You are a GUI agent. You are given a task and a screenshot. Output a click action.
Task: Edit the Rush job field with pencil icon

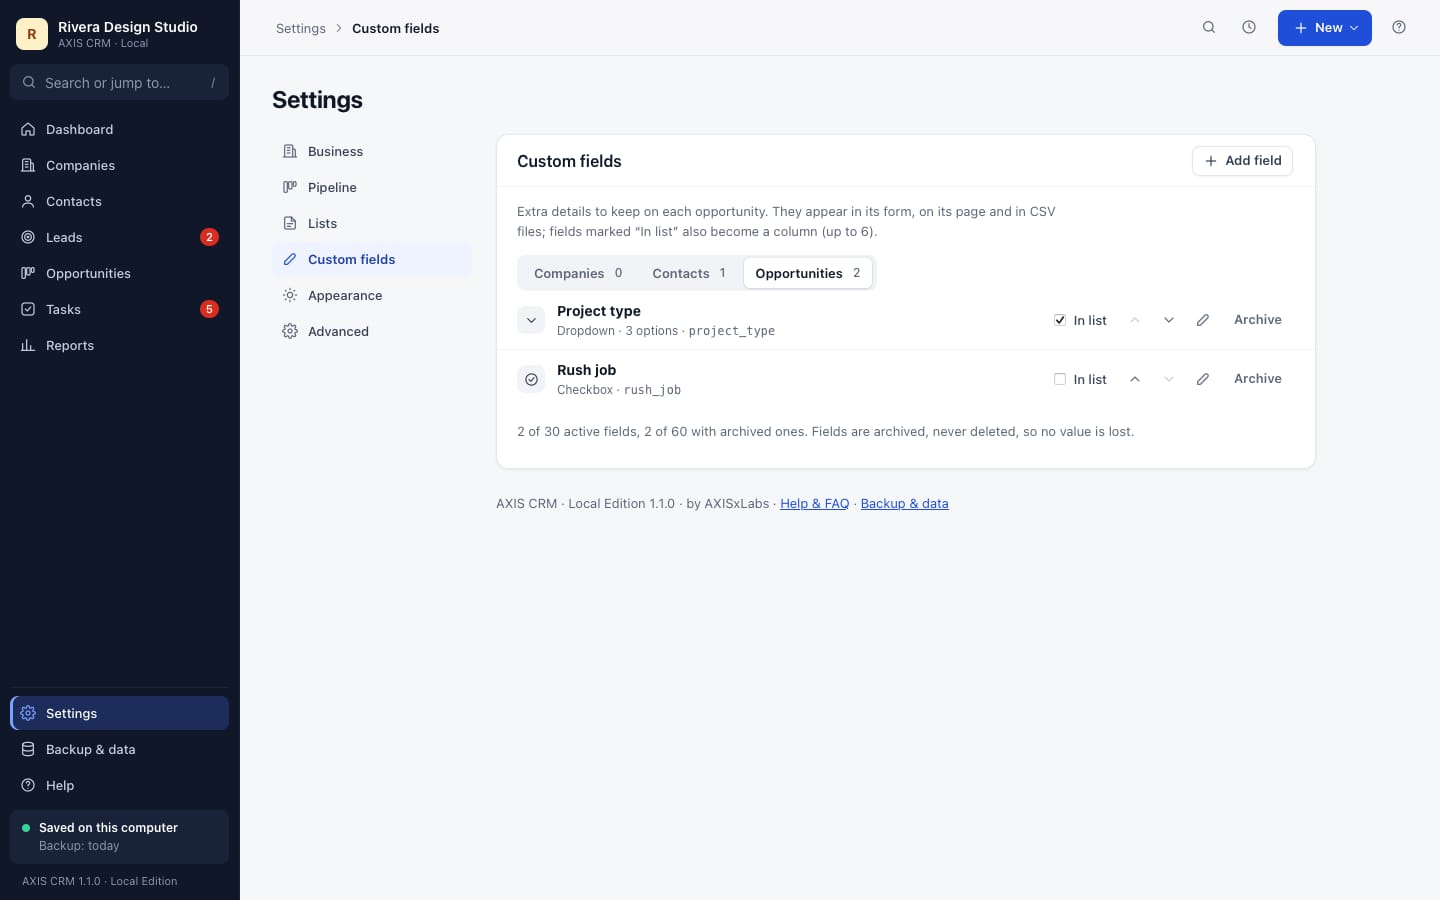(x=1203, y=379)
